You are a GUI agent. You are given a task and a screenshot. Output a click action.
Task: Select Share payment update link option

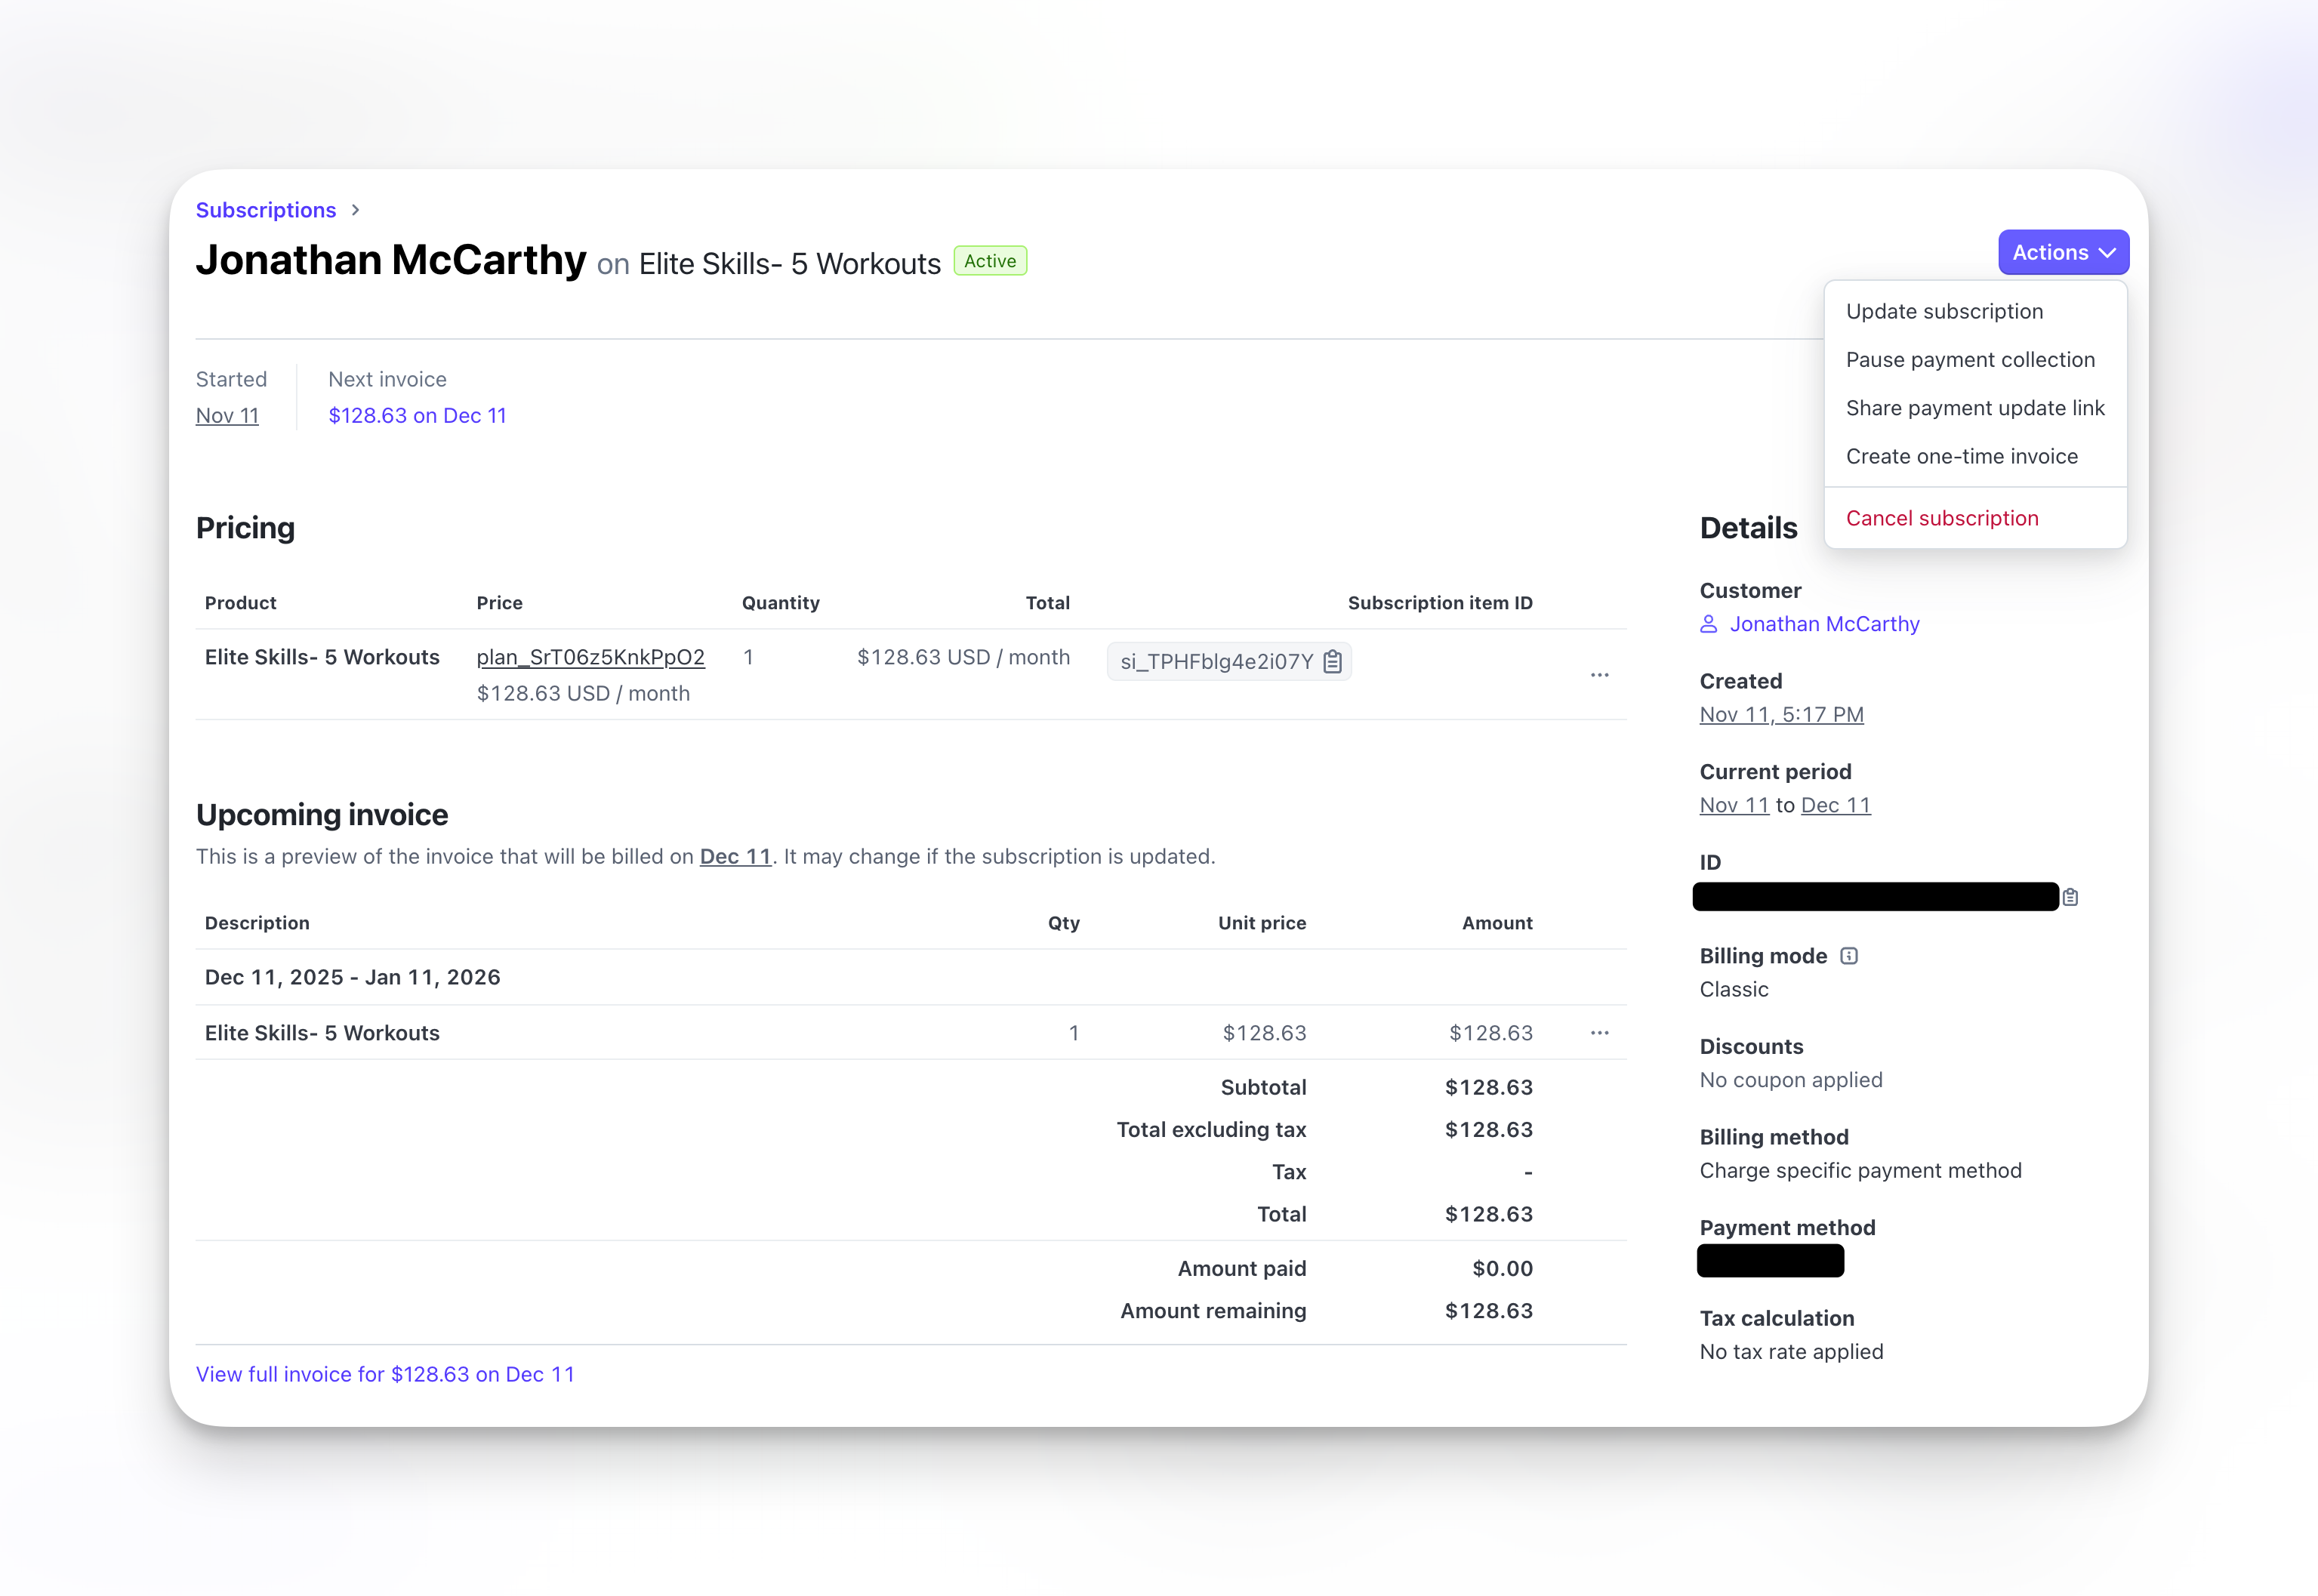pos(1975,408)
